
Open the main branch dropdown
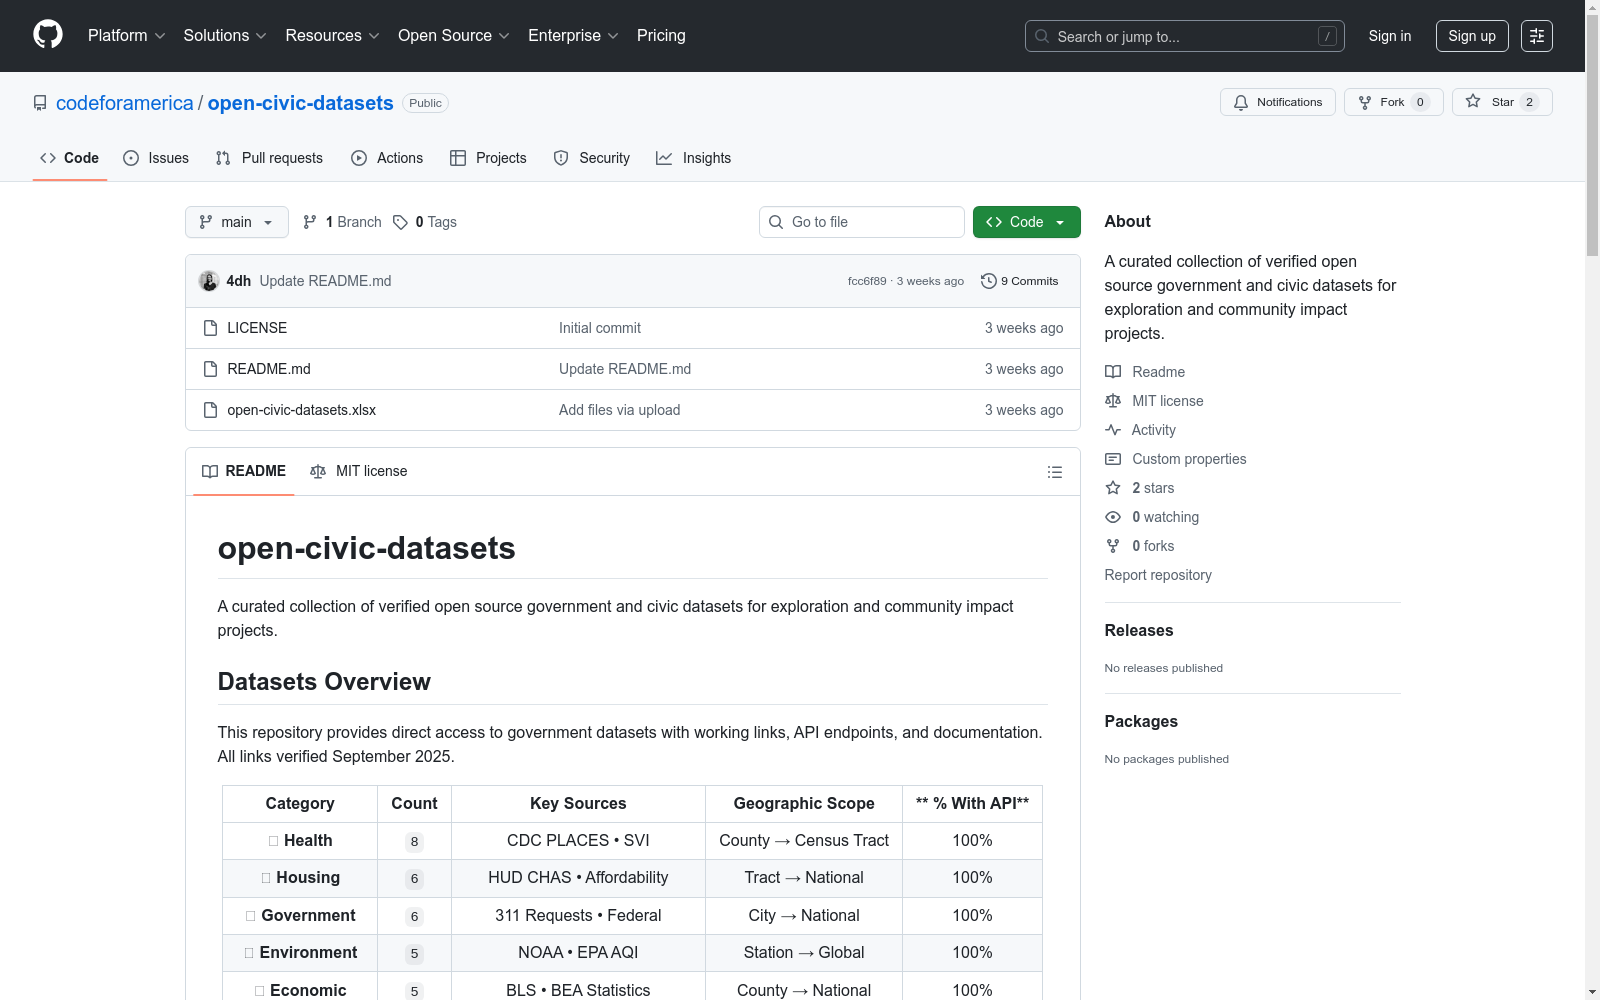(x=236, y=222)
